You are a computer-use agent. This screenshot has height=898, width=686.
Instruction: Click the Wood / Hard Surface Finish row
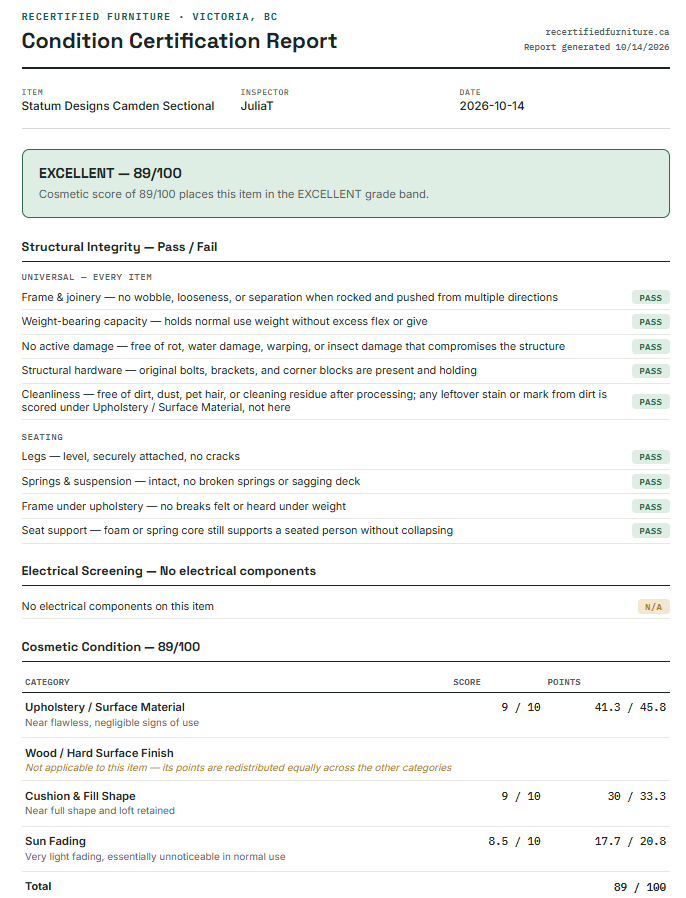(x=346, y=759)
